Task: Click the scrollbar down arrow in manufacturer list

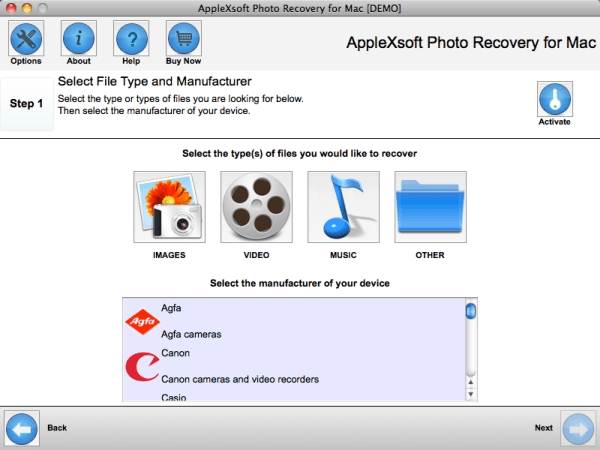Action: [471, 394]
